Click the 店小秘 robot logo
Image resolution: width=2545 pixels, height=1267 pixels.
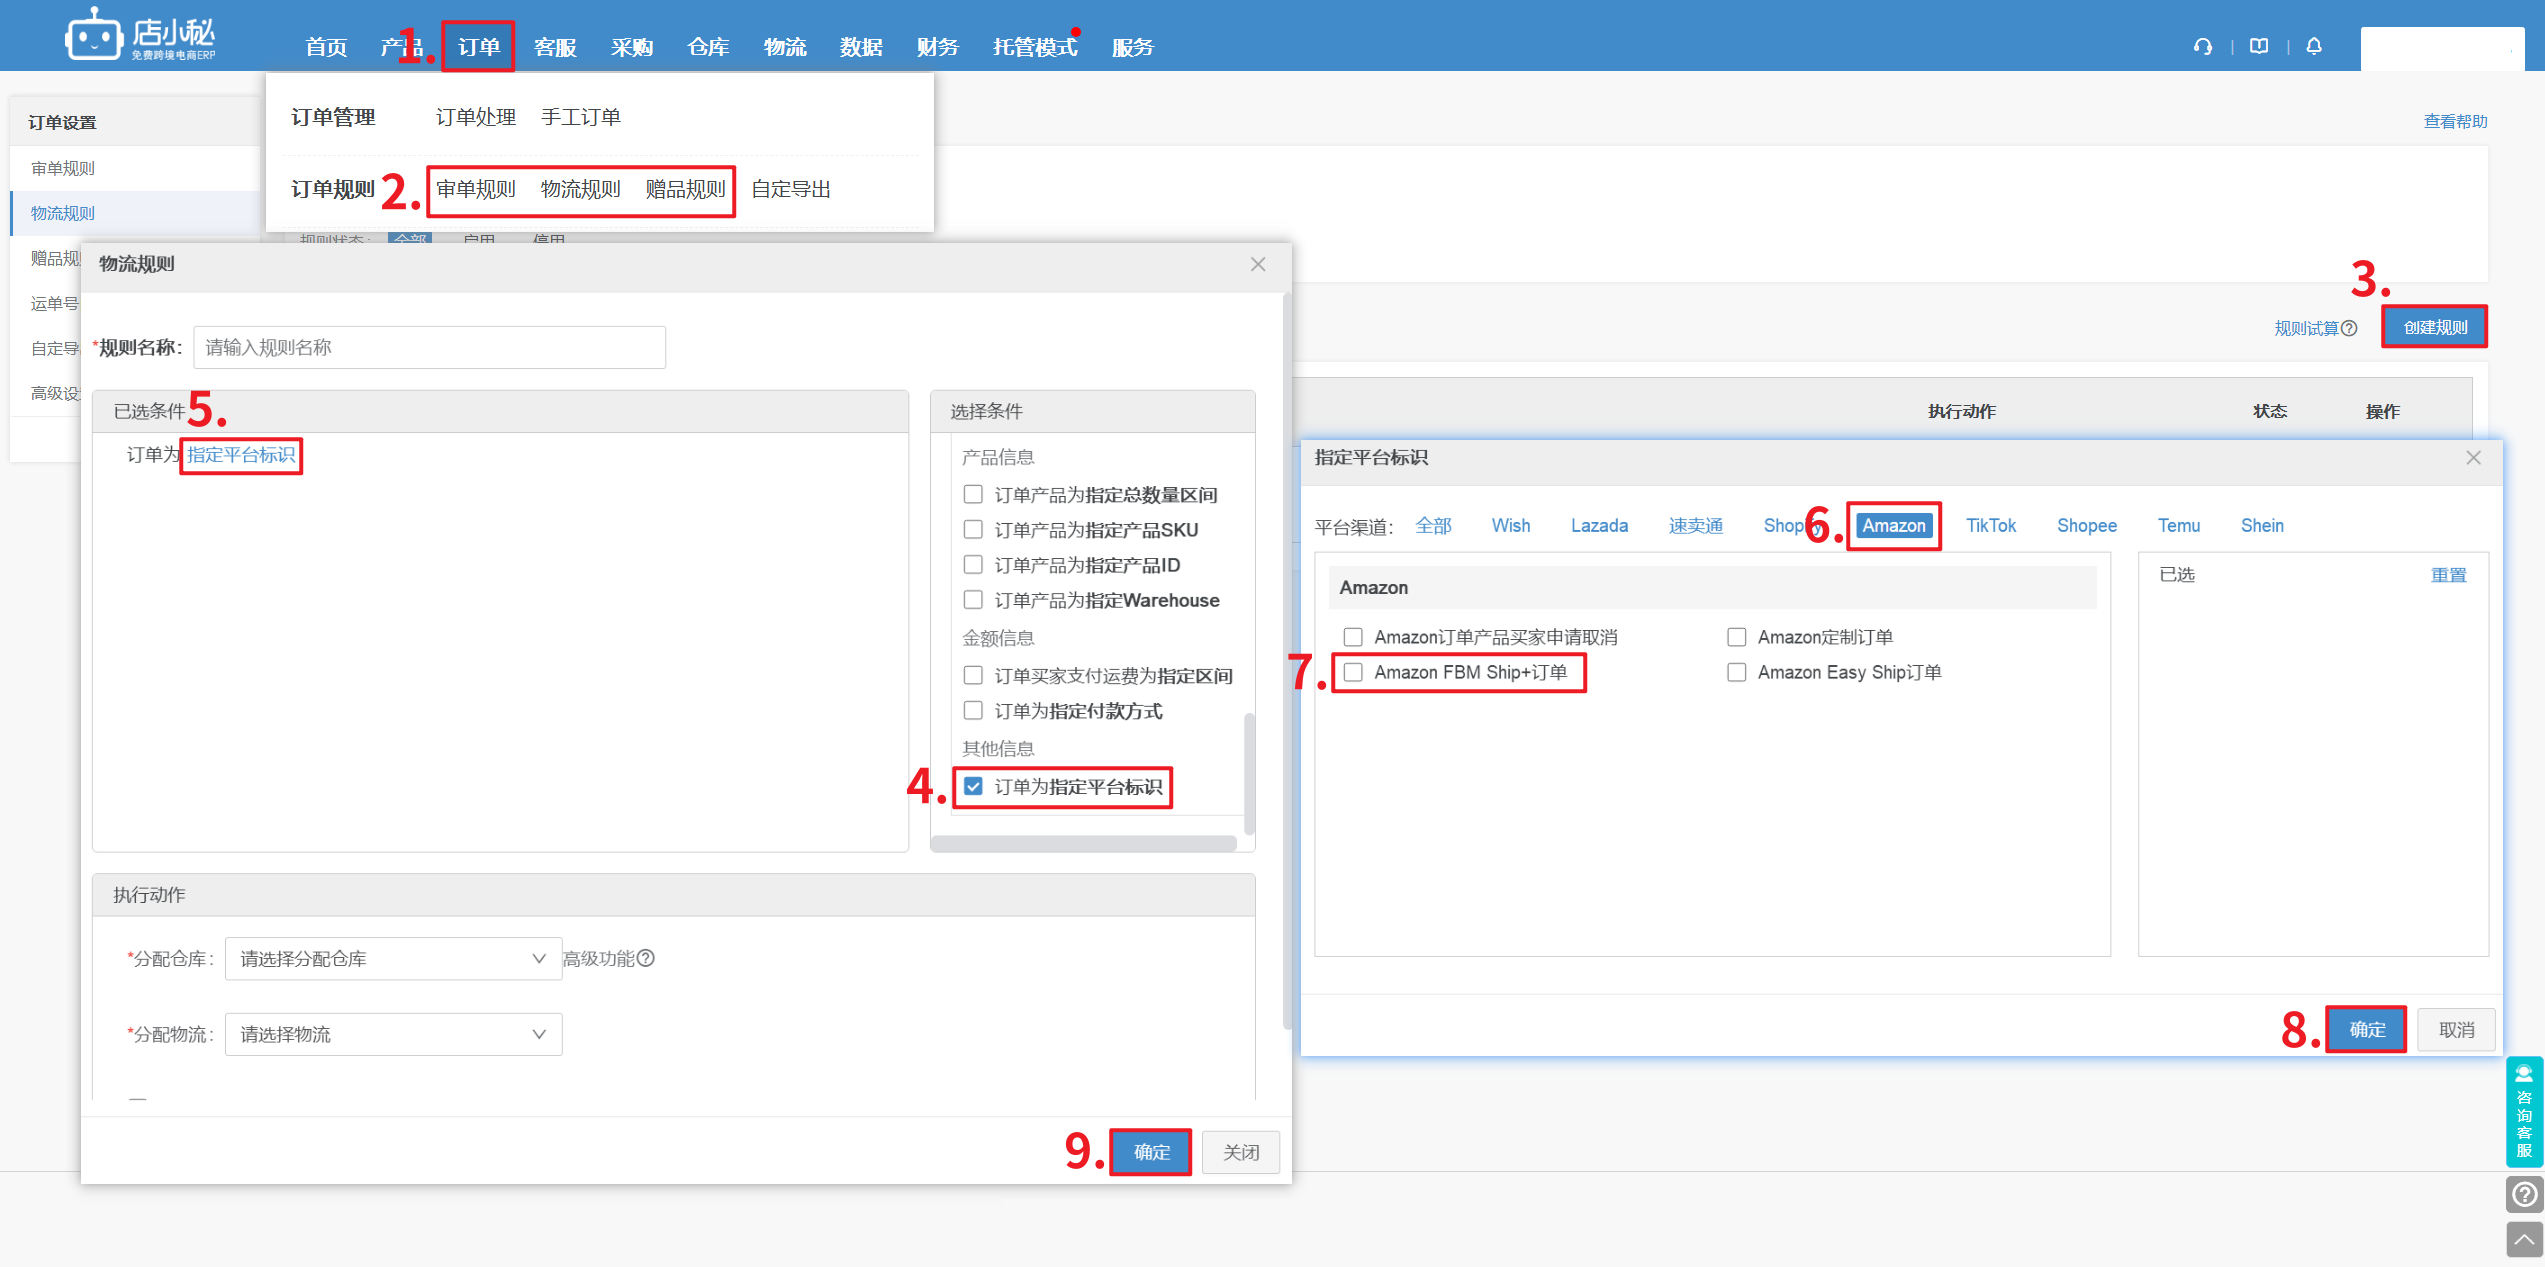pos(94,38)
